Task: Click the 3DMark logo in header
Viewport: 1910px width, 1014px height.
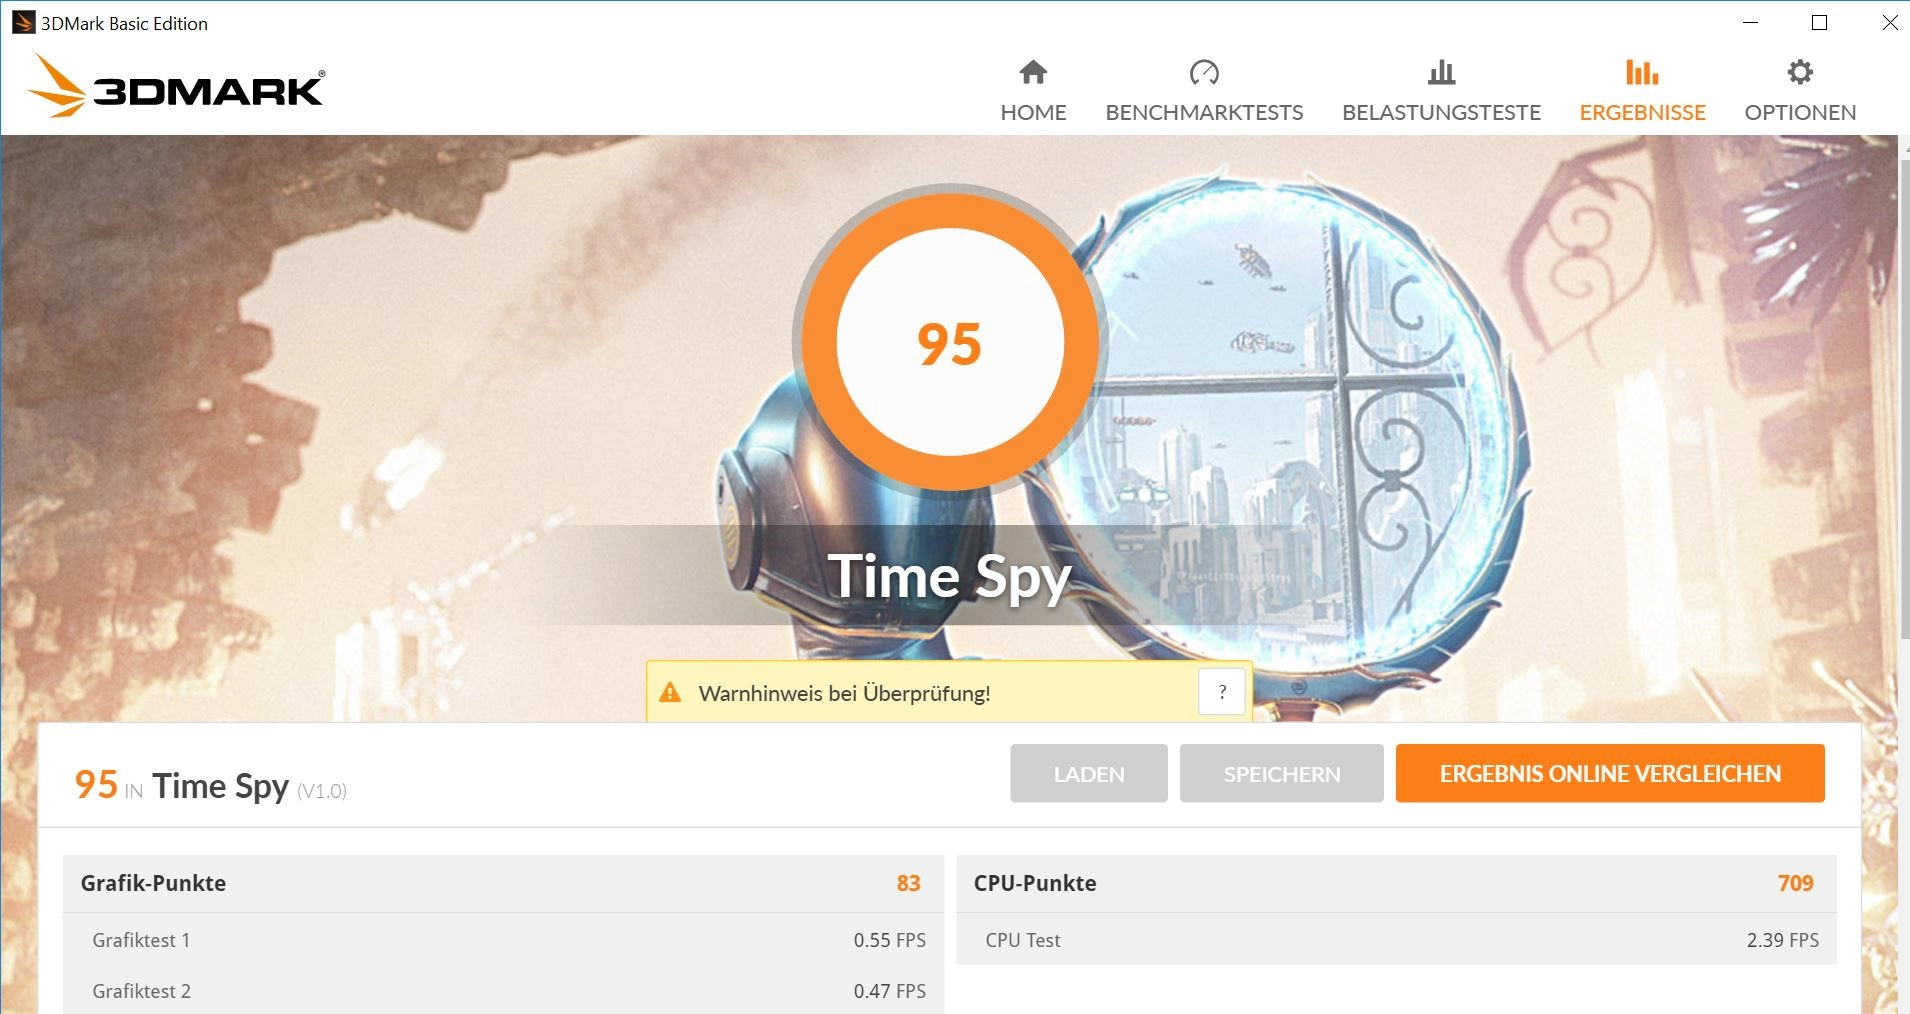Action: pyautogui.click(x=176, y=86)
